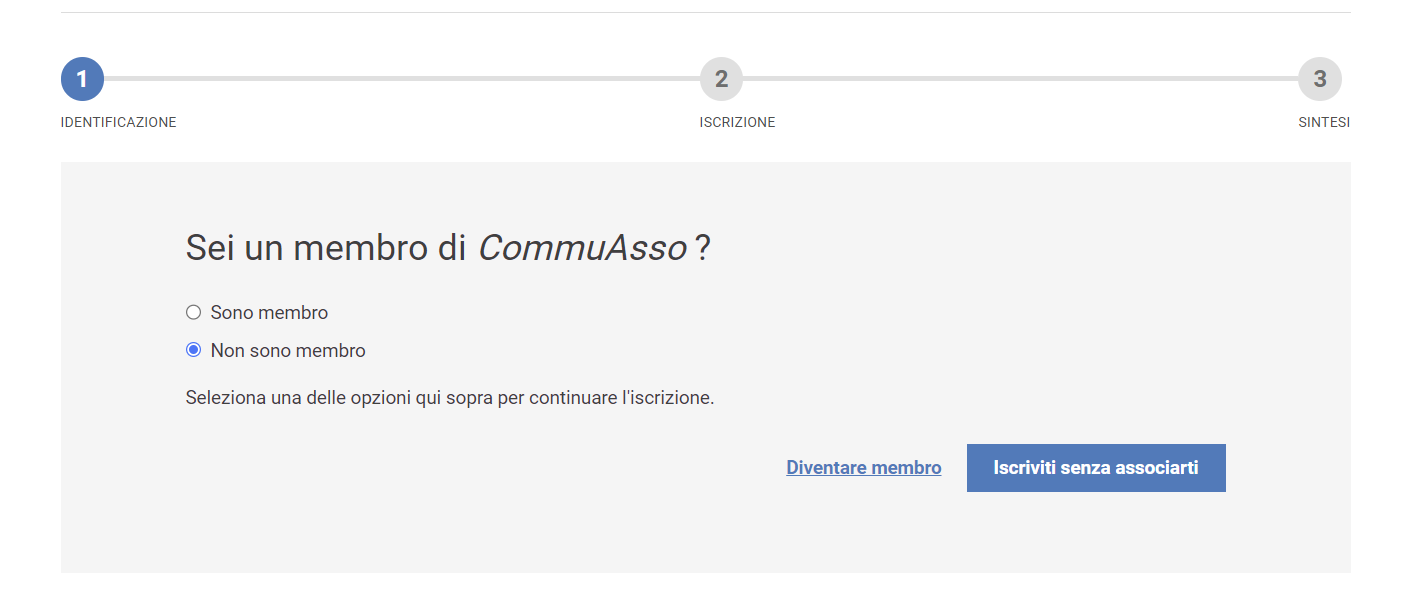
Task: Click the "Non sono membro" option label text
Action: 288,351
